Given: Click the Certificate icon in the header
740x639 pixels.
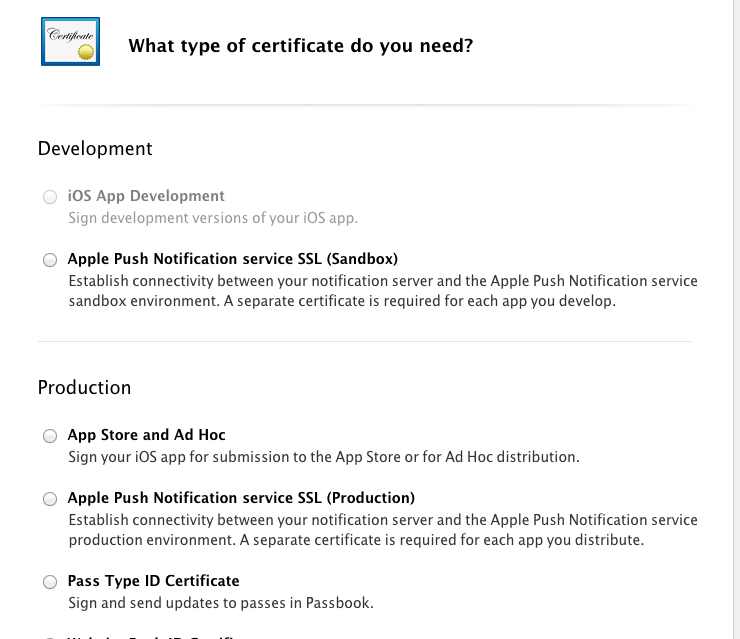Looking at the screenshot, I should tap(70, 42).
